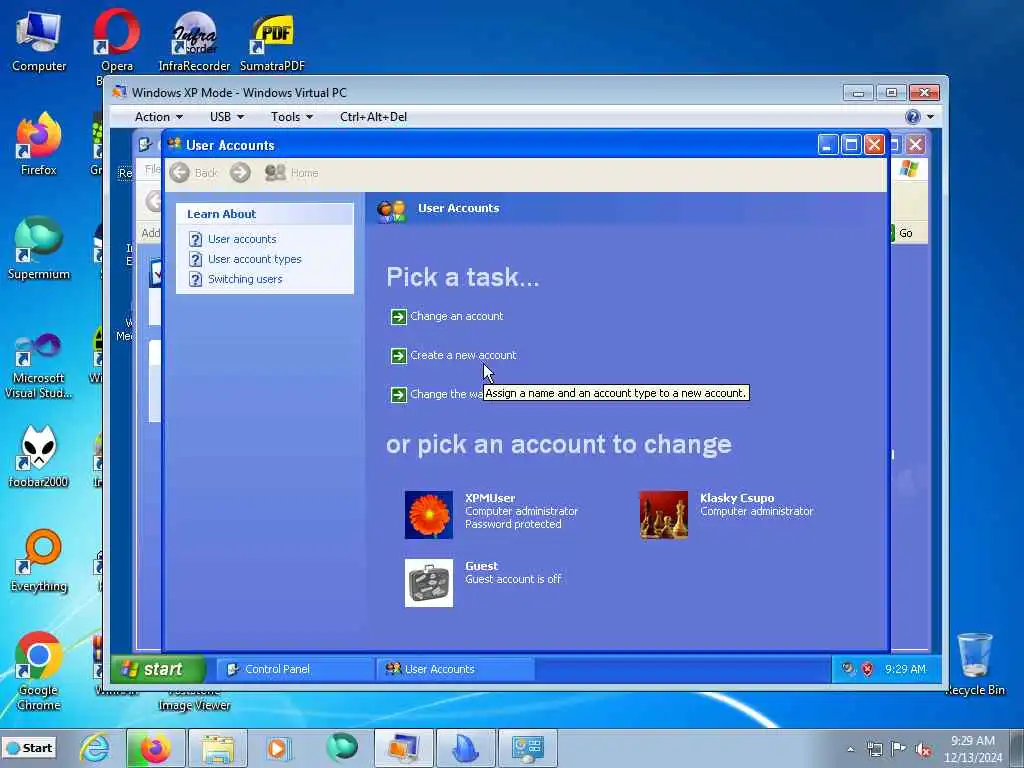Open Switching users help topic
This screenshot has width=1024, height=768.
tap(245, 279)
